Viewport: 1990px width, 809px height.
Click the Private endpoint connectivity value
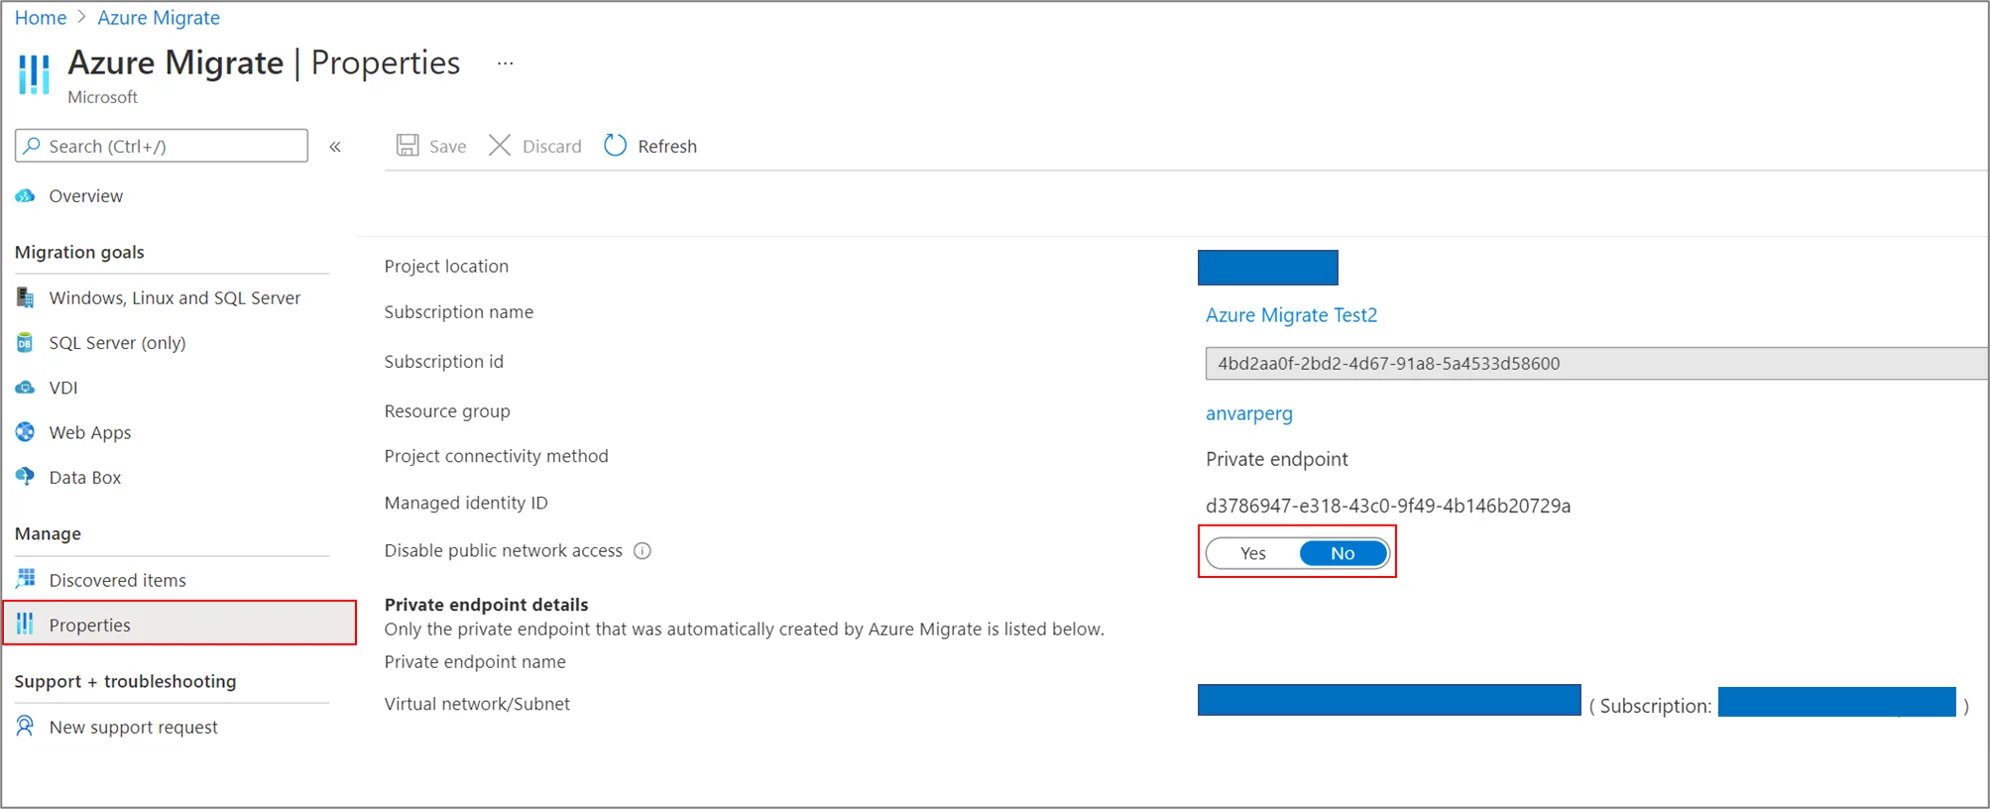tap(1277, 459)
